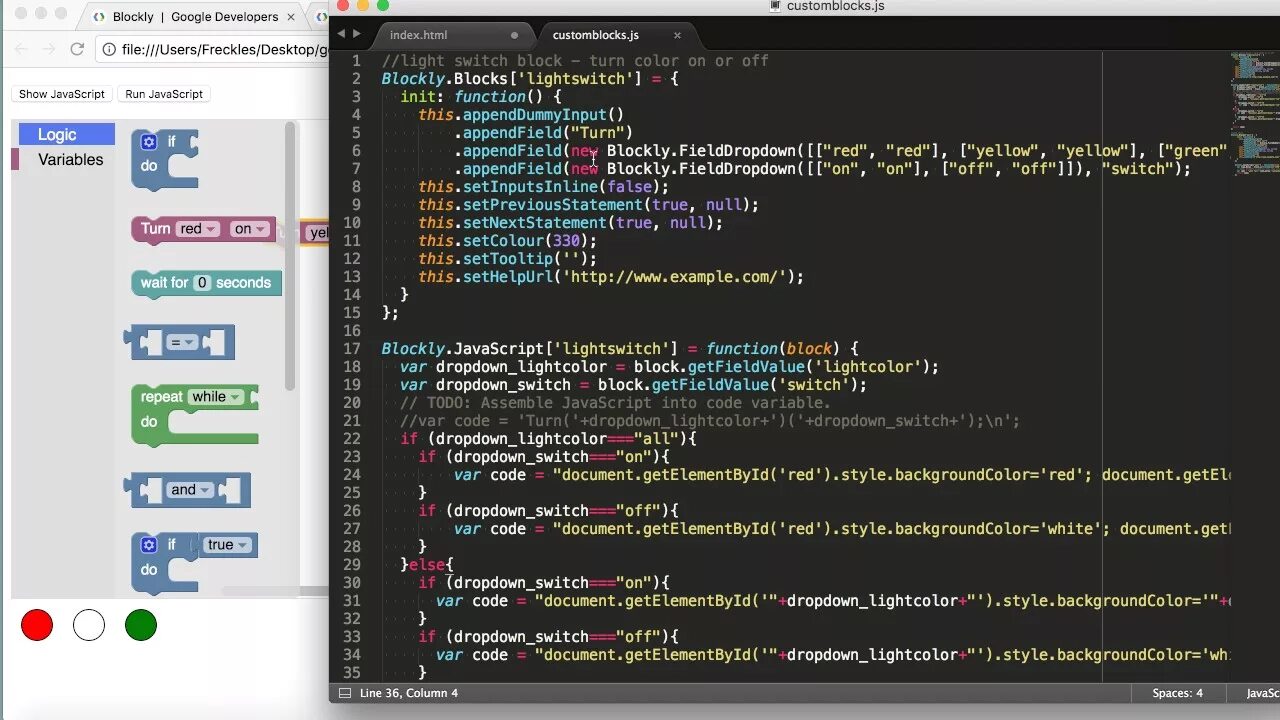Click 'this.setPreviousStatement(true, null);' code line
The height and width of the screenshot is (720, 1280).
tap(588, 205)
